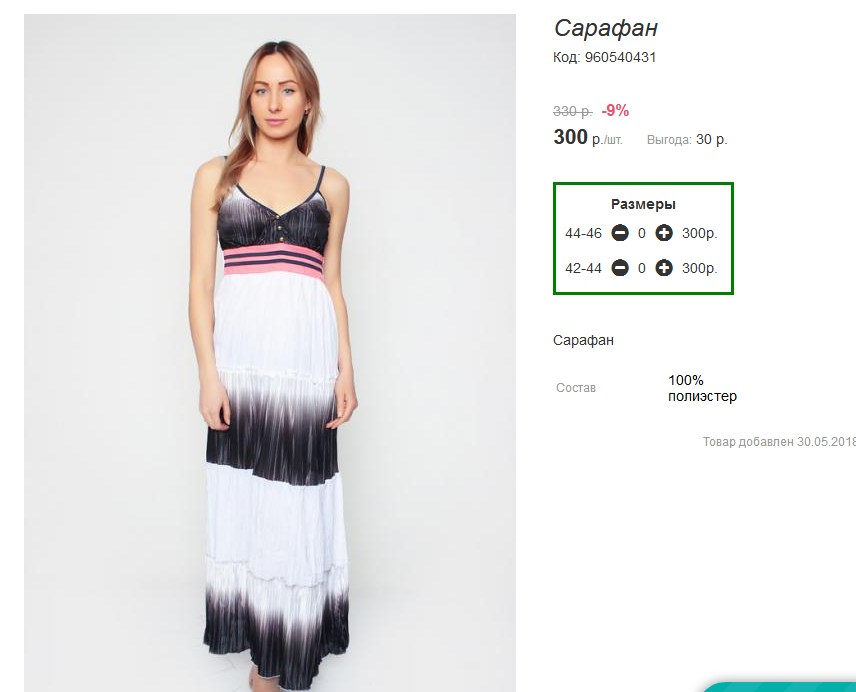Screen dimensions: 856x692
Task: Click the crossed-out old price 330 р.
Action: [x=572, y=111]
